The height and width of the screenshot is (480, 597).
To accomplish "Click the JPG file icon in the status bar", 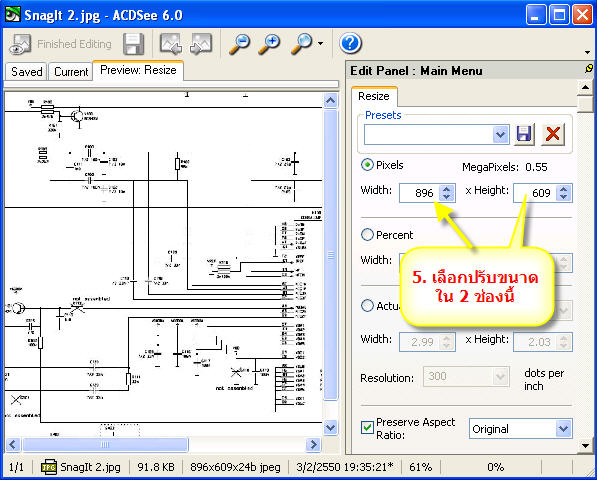I will click(49, 467).
